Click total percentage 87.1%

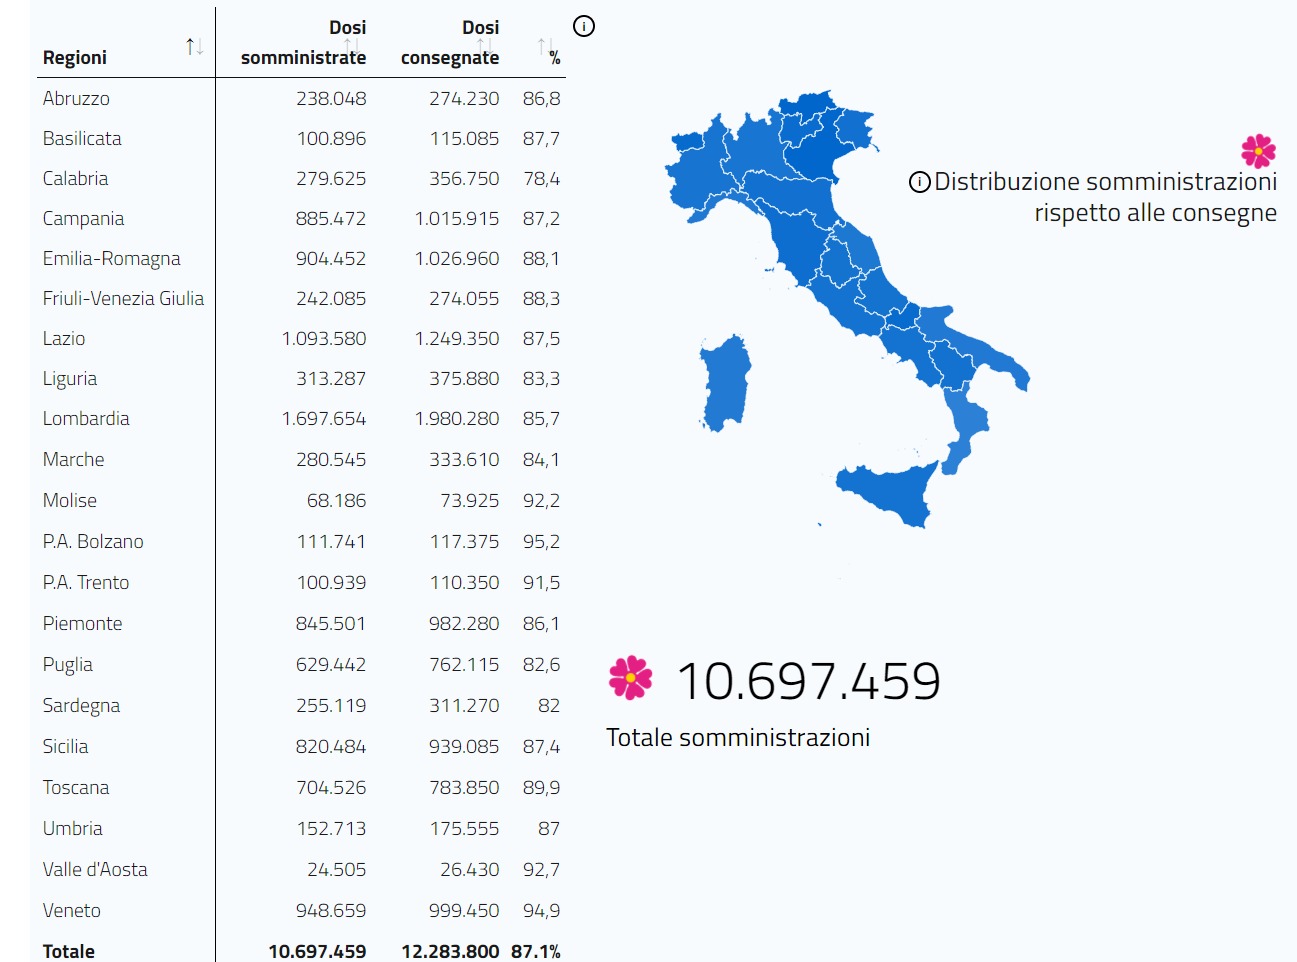[536, 951]
